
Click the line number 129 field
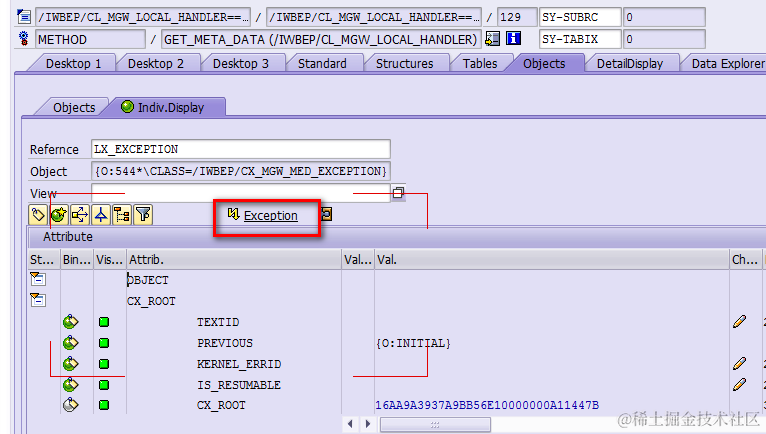coord(517,17)
